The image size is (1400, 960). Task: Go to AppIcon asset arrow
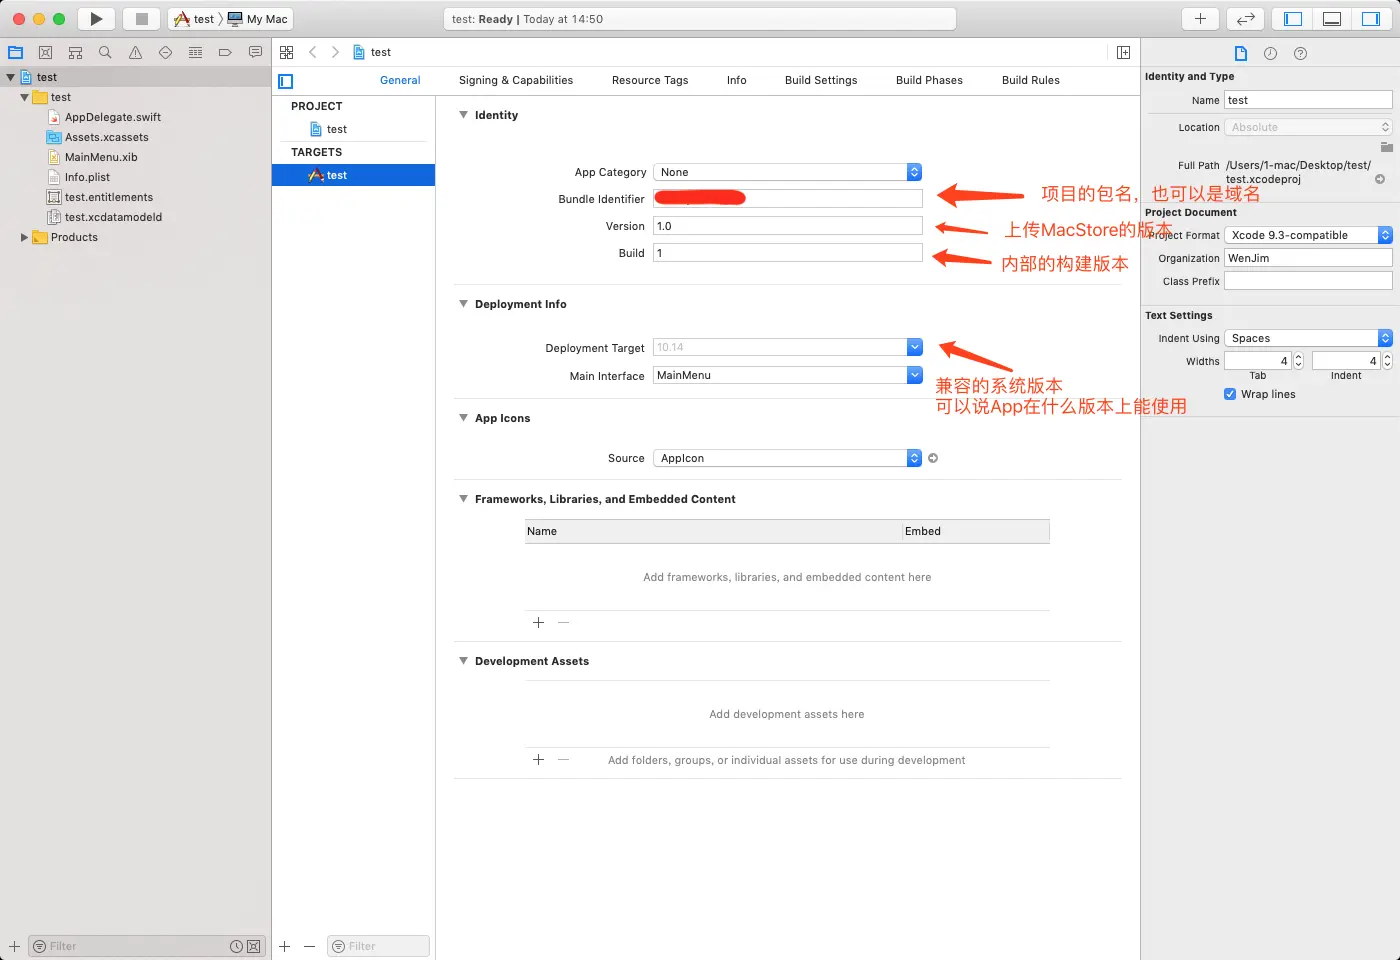click(933, 458)
